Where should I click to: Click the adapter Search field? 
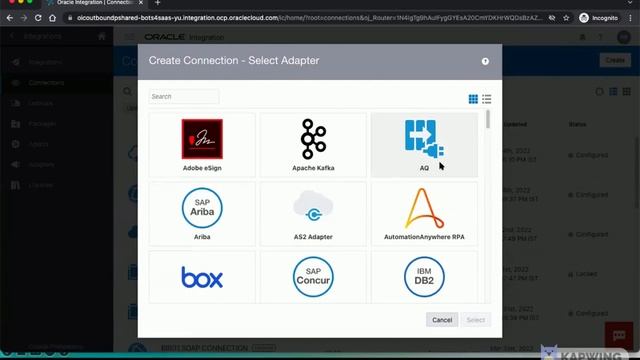click(x=184, y=97)
